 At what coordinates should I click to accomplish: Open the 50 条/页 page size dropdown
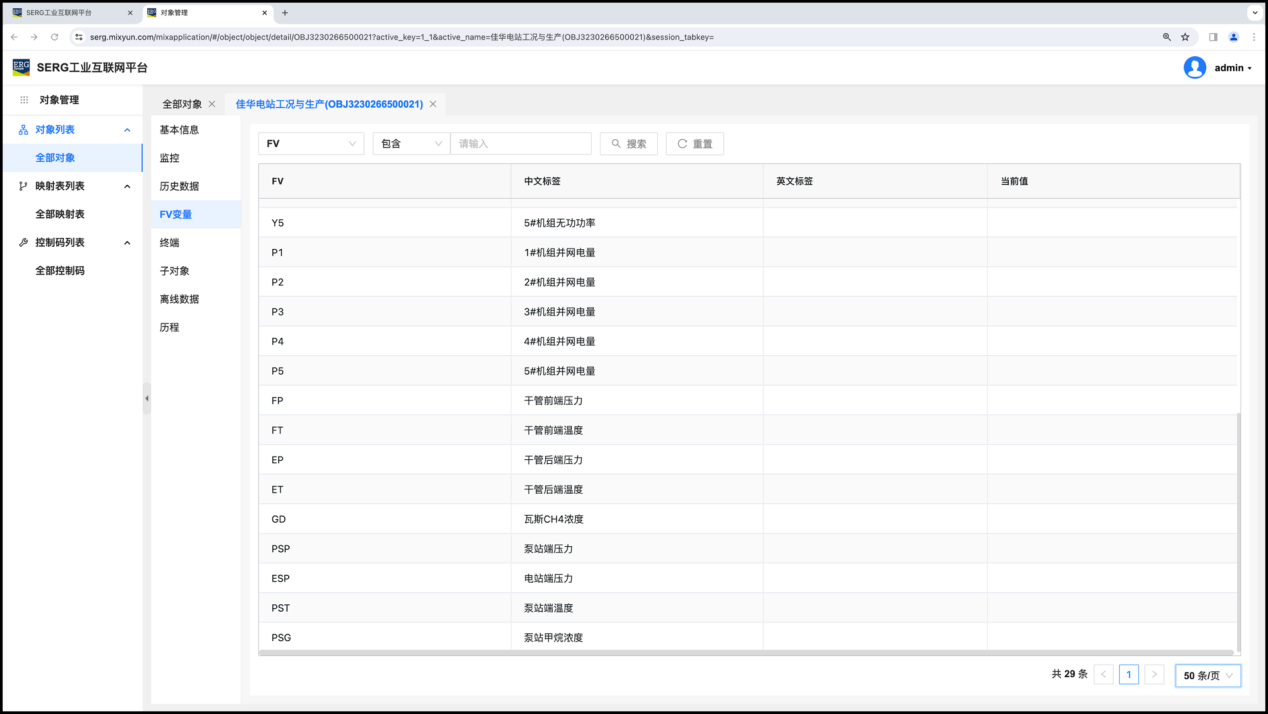(x=1208, y=675)
